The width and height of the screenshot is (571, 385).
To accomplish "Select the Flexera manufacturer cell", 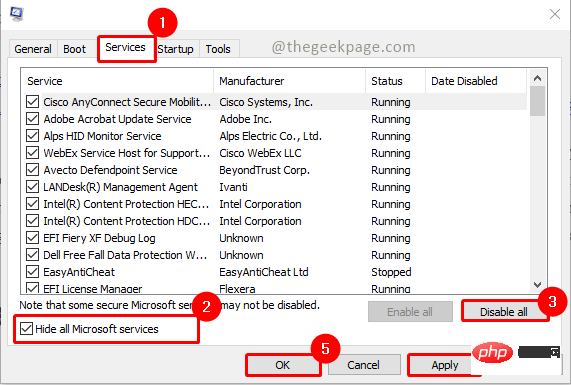I will [x=237, y=289].
